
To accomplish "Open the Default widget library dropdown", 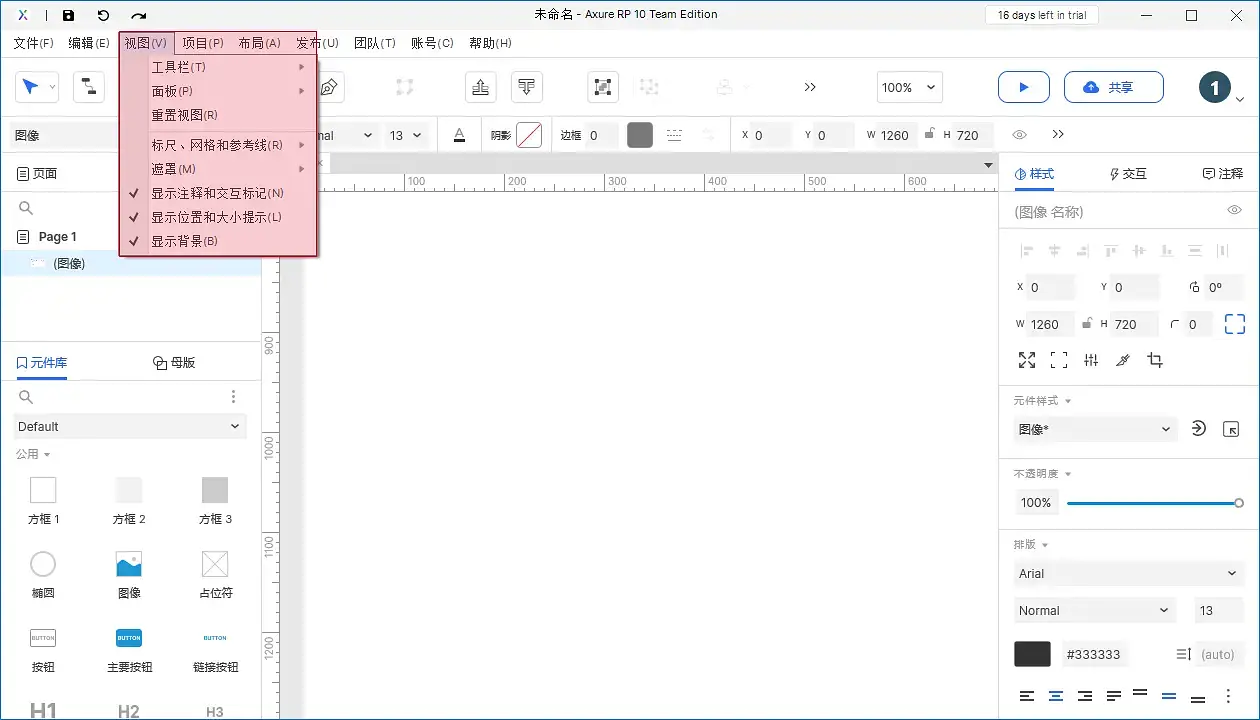I will tap(130, 426).
